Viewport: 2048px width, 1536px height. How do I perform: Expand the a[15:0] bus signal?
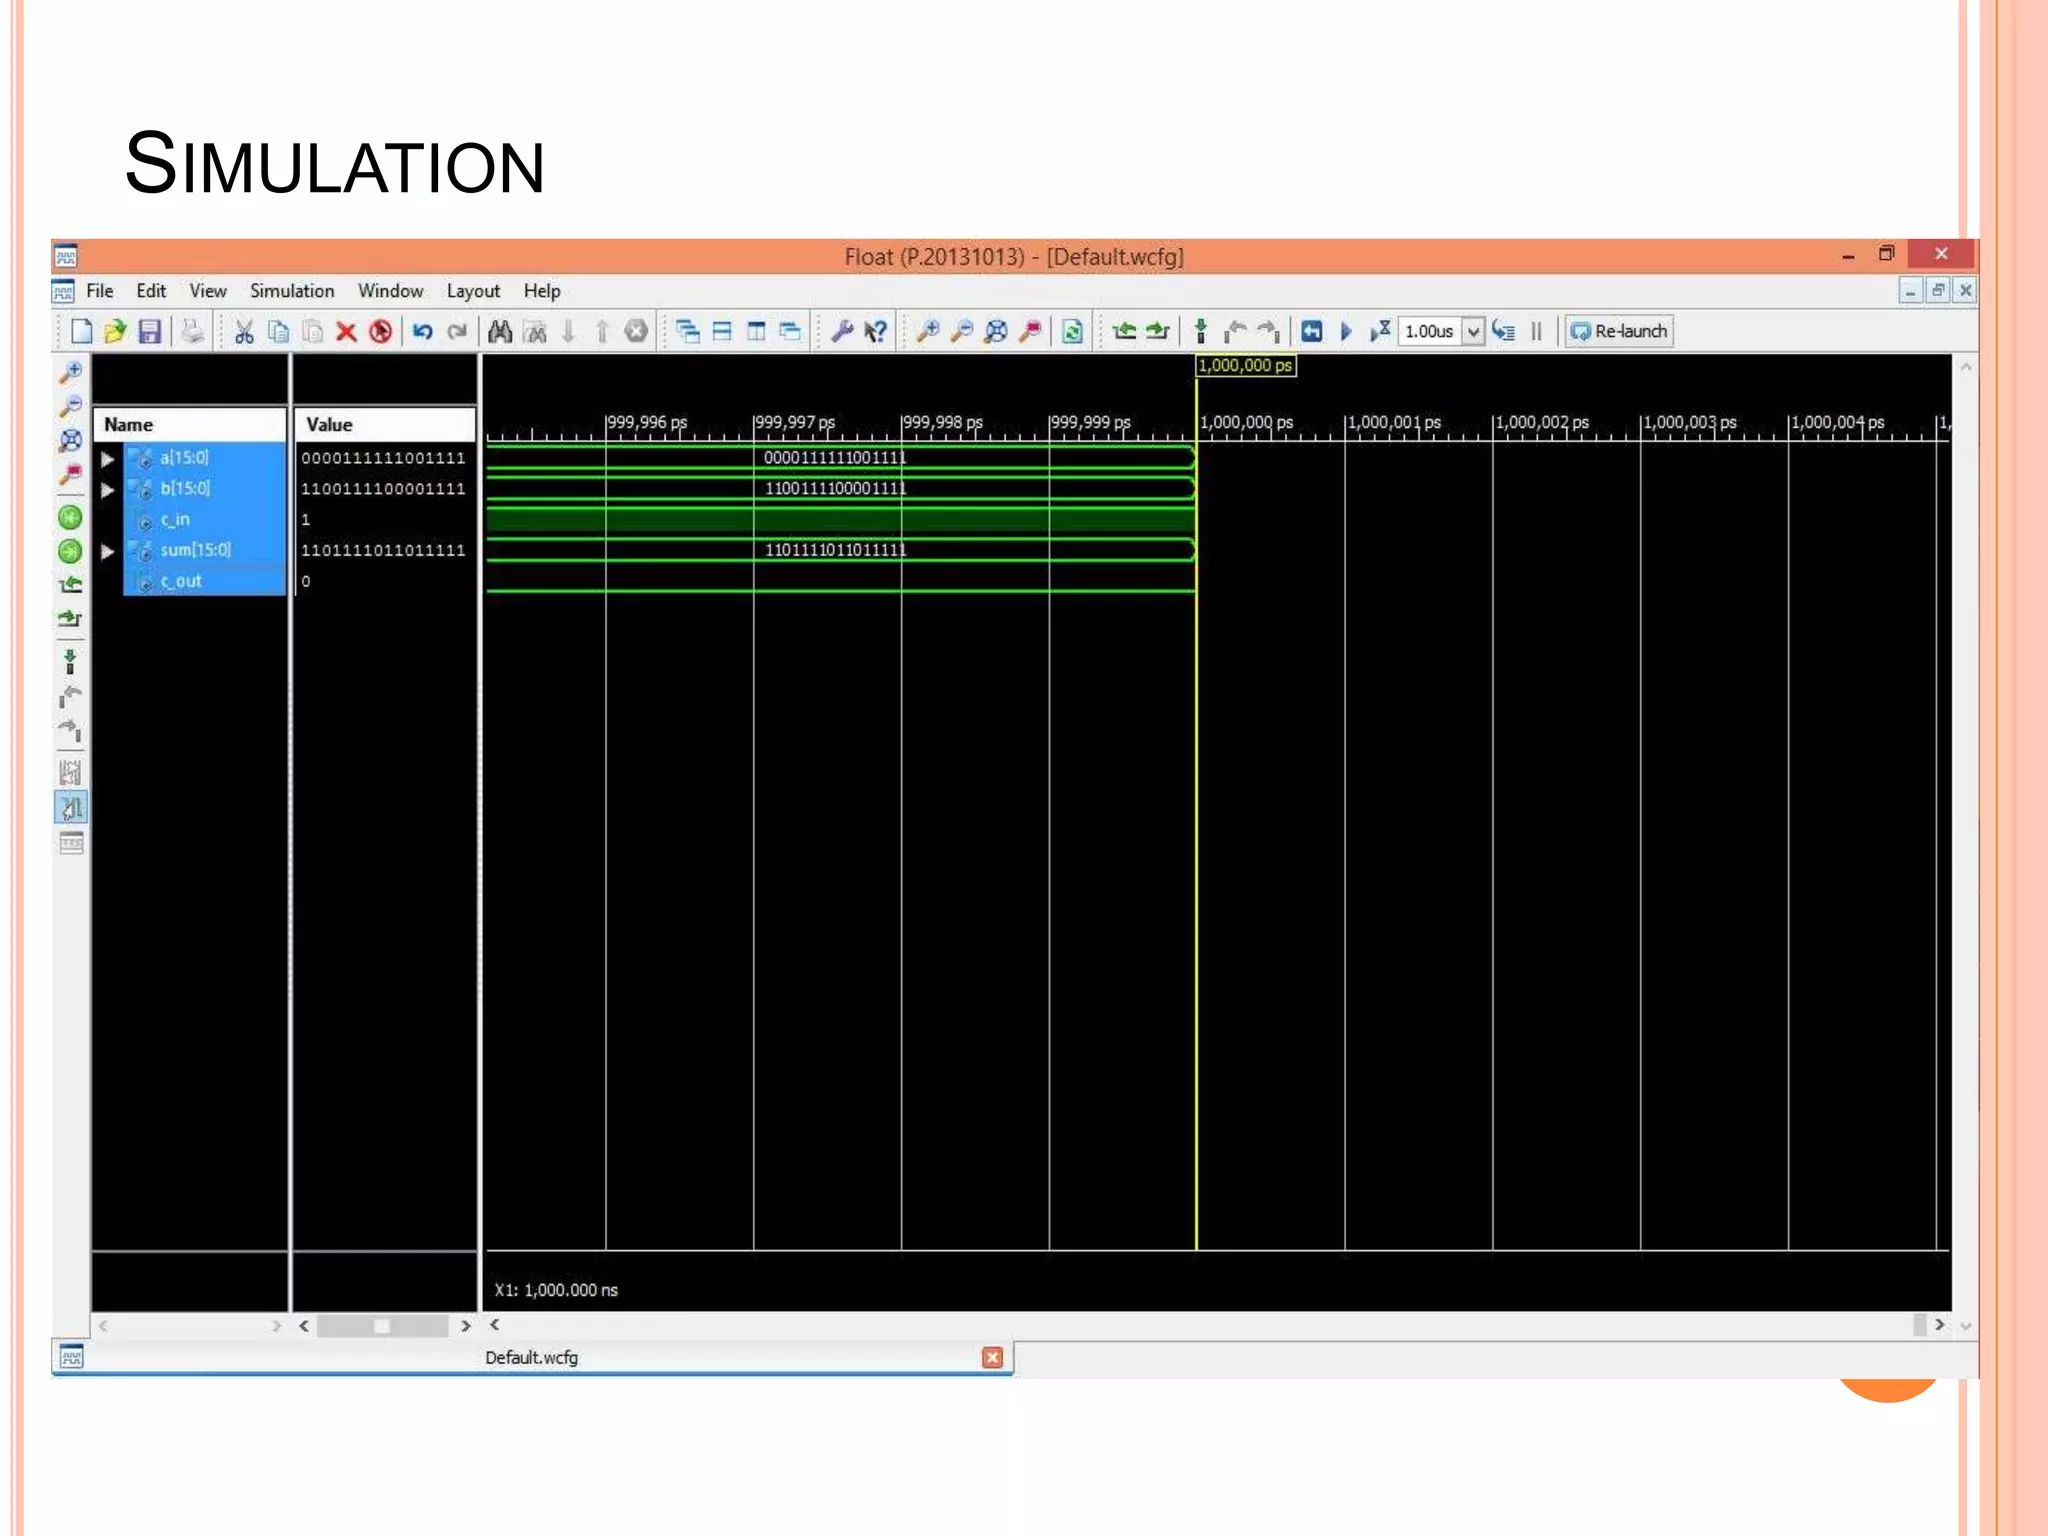coord(107,459)
